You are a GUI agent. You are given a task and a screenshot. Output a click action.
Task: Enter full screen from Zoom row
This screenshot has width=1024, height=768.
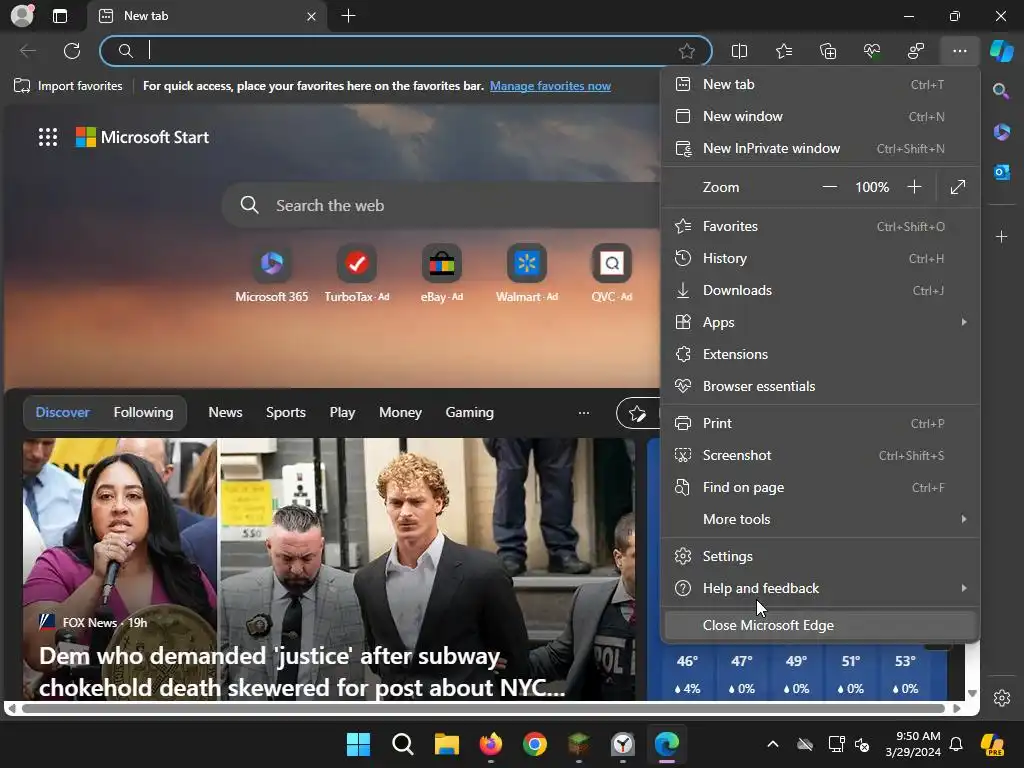[x=957, y=187]
